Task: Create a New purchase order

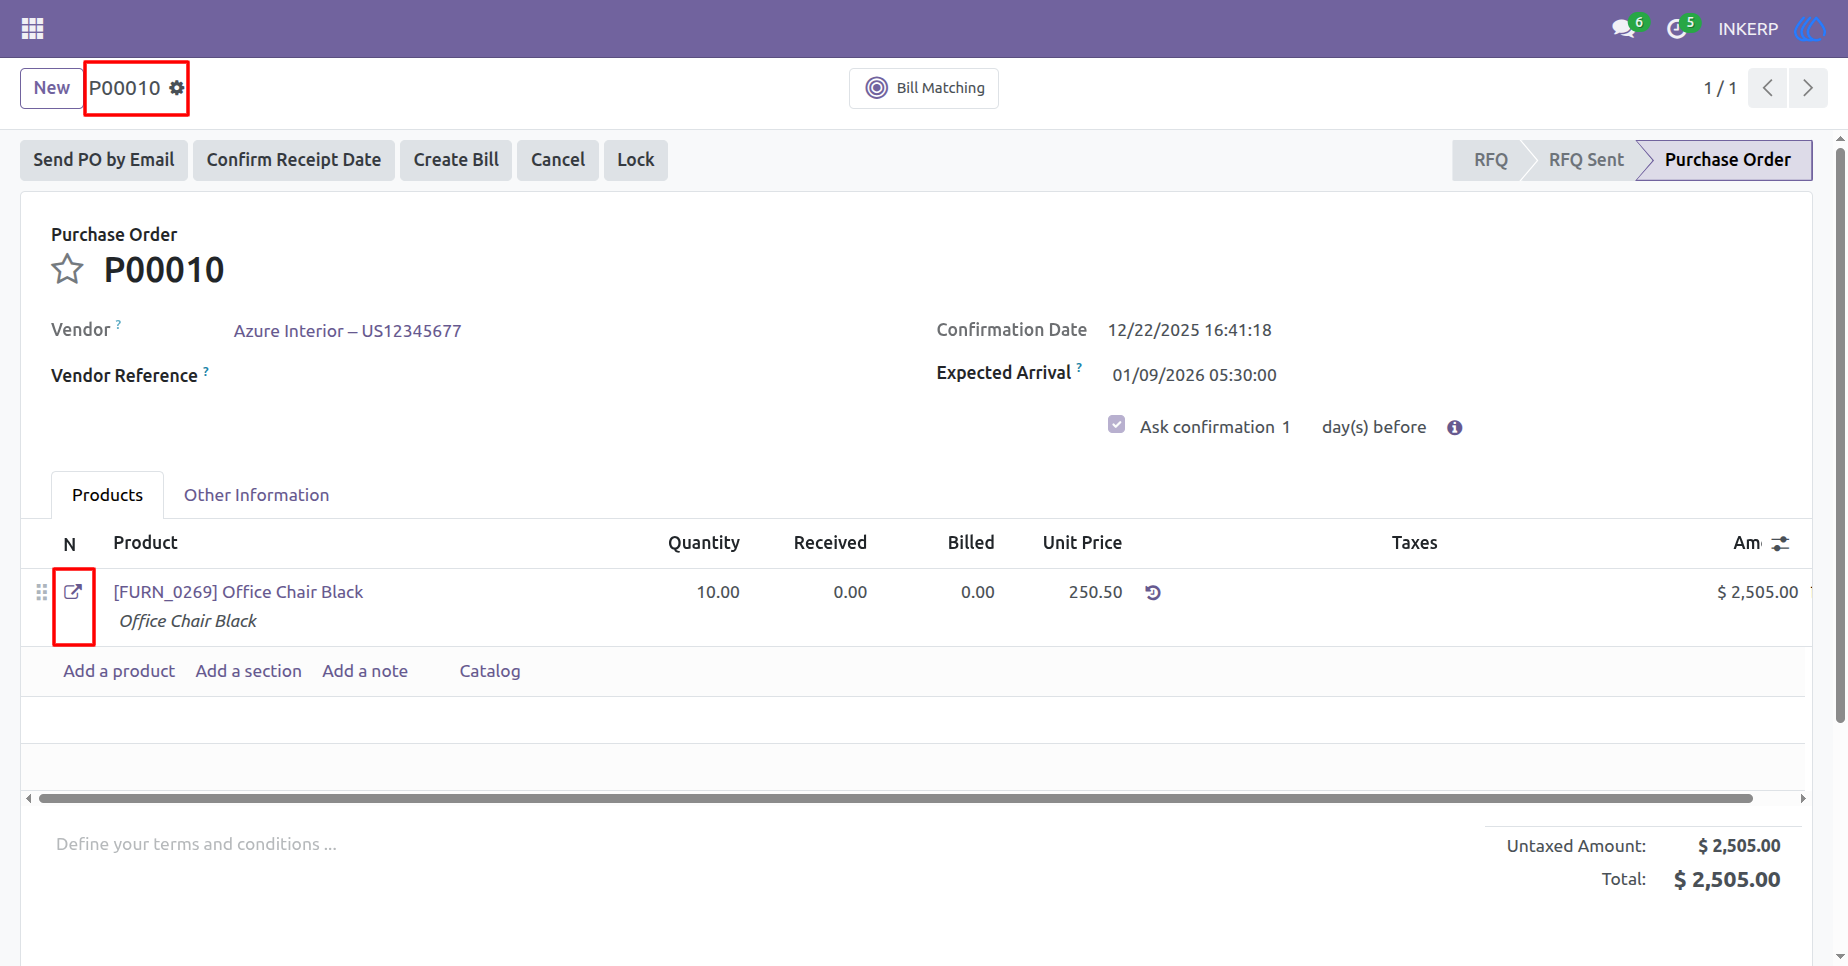Action: [x=52, y=88]
